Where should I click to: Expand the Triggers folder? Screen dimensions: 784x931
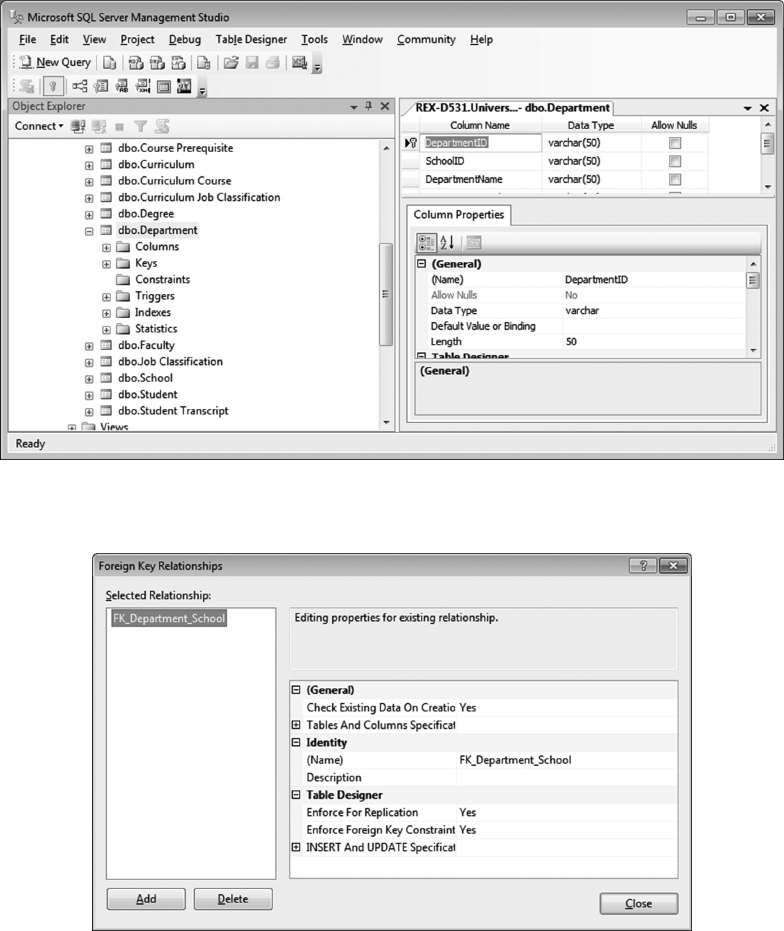coord(106,297)
